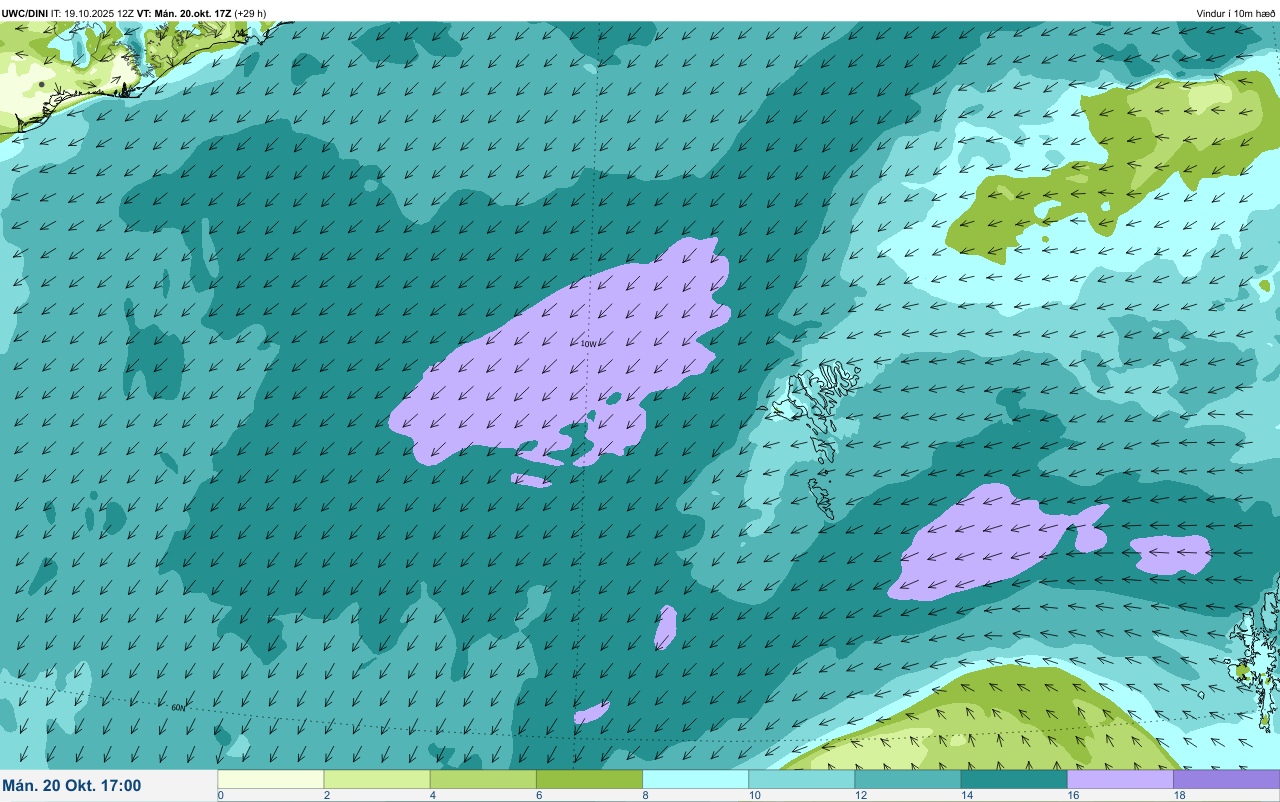
Task: Click the medium teal 12–14 legend swatch
Action: tap(907, 779)
